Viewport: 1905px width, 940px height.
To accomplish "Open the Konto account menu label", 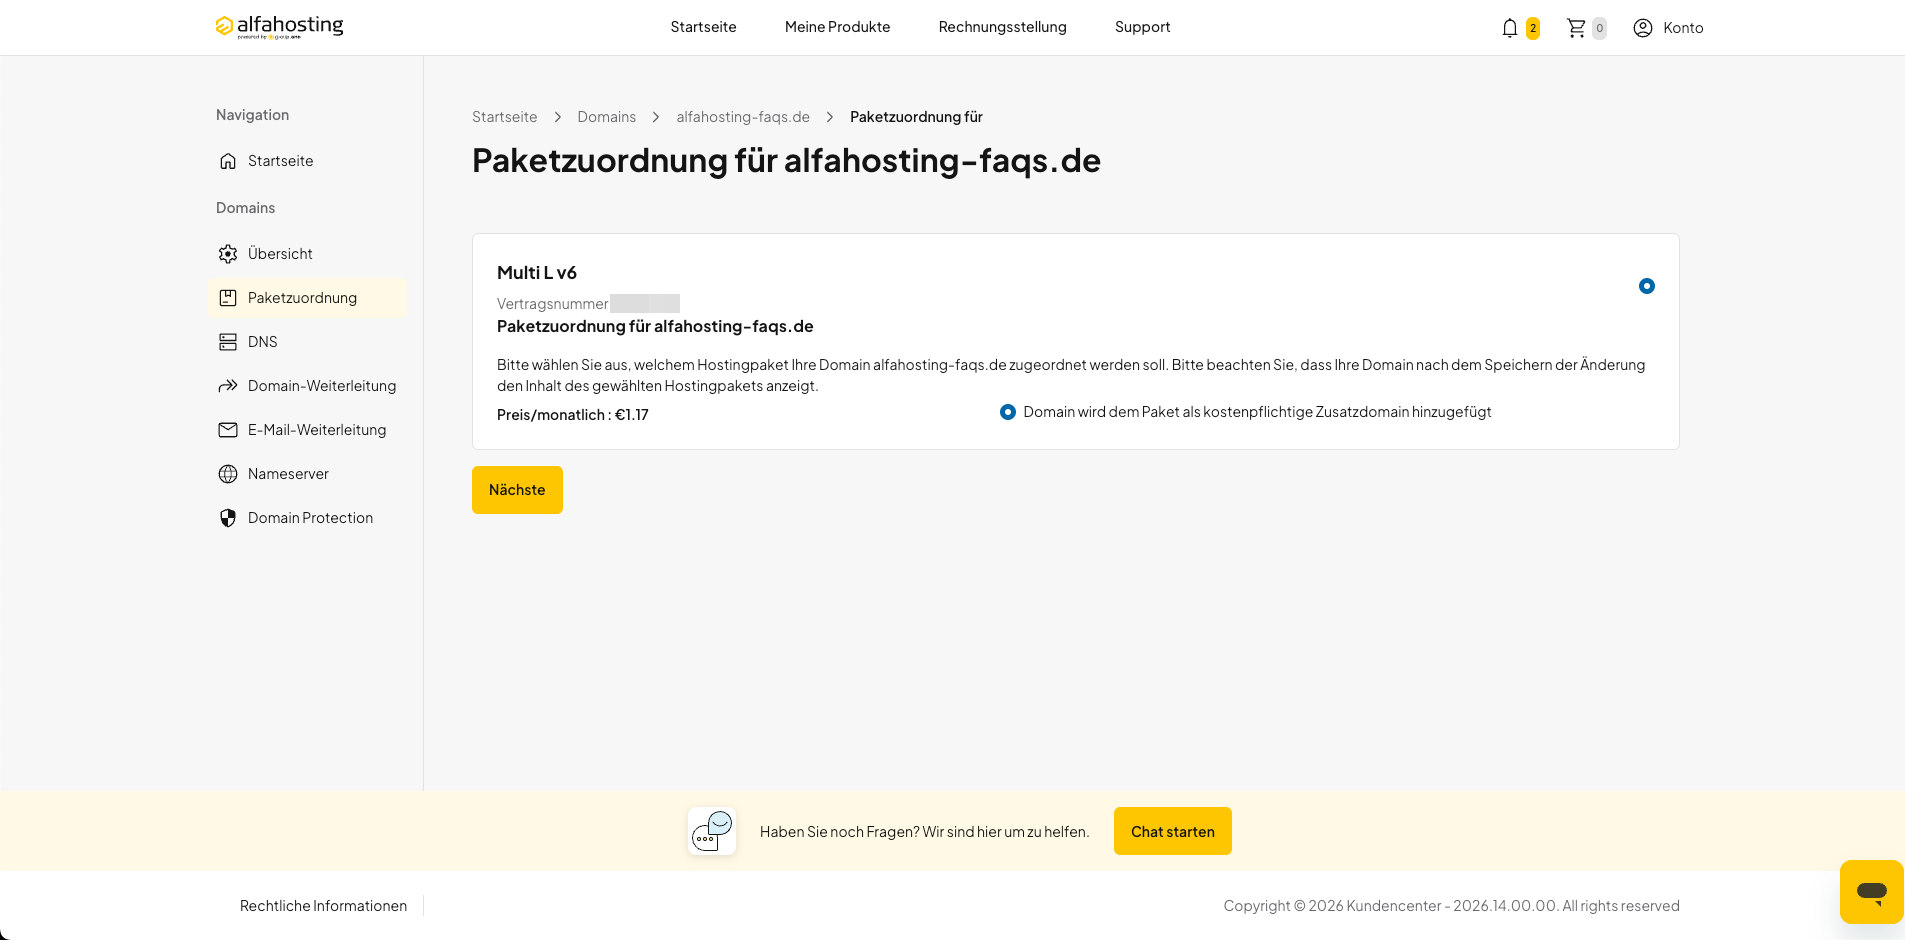I will (1683, 28).
